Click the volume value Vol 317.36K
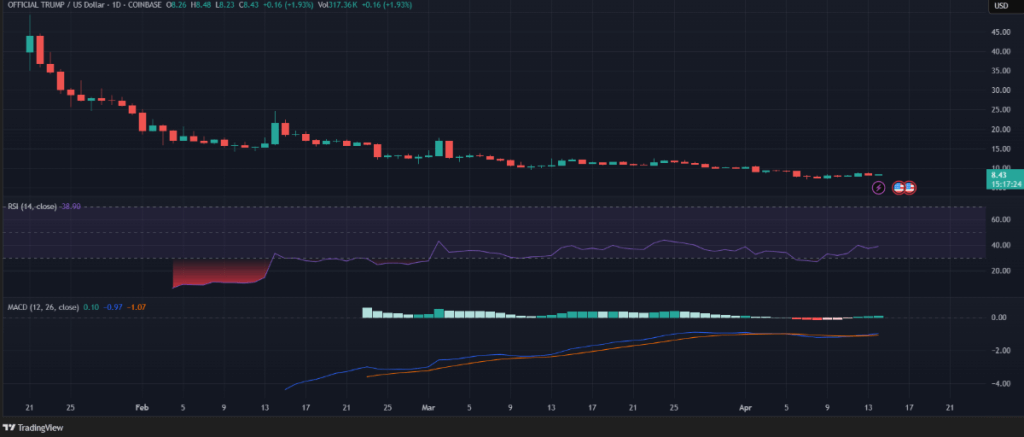 point(336,5)
